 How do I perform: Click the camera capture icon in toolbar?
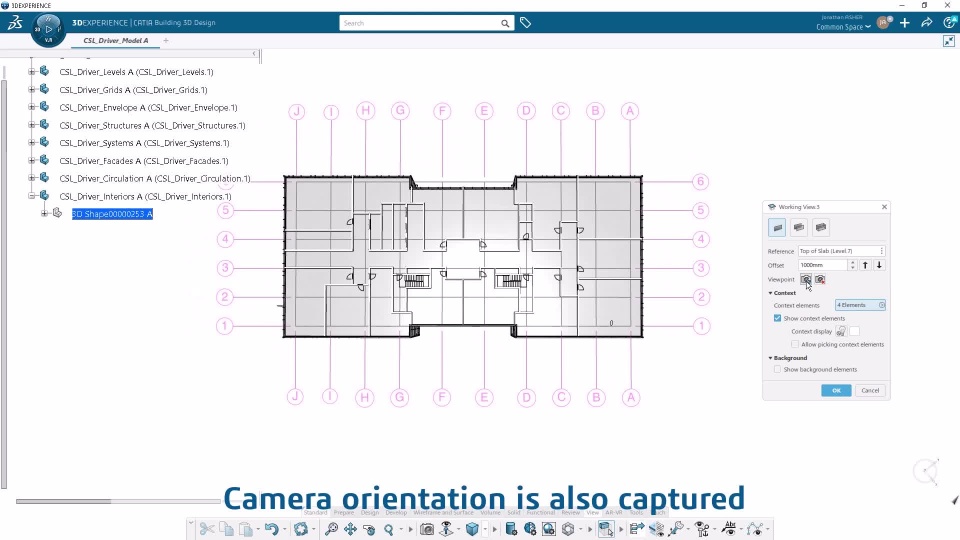point(427,529)
